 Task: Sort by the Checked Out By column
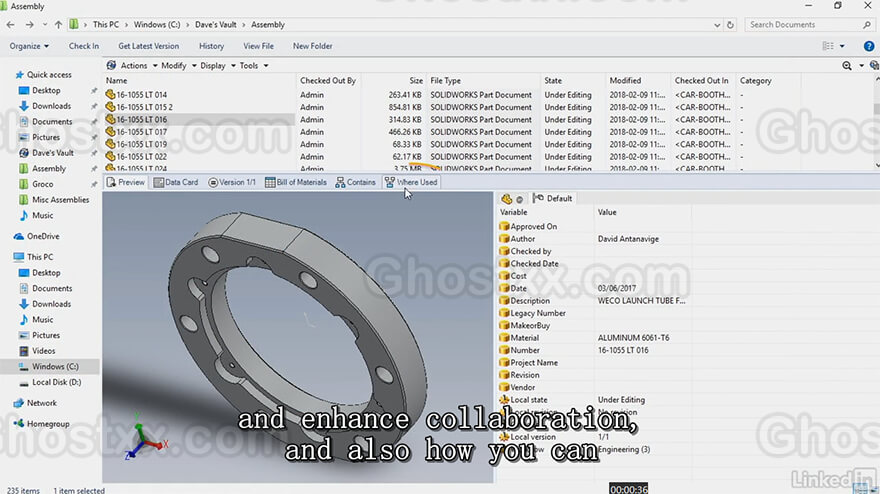(x=328, y=81)
